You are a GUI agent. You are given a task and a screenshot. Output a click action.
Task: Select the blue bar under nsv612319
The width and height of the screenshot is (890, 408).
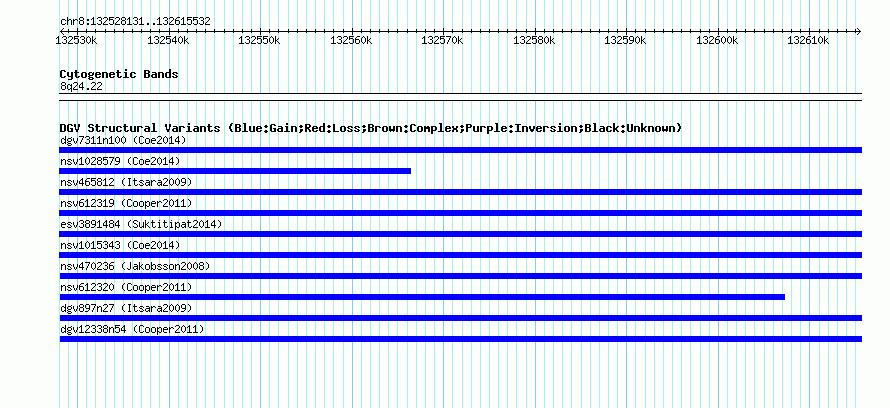[460, 213]
